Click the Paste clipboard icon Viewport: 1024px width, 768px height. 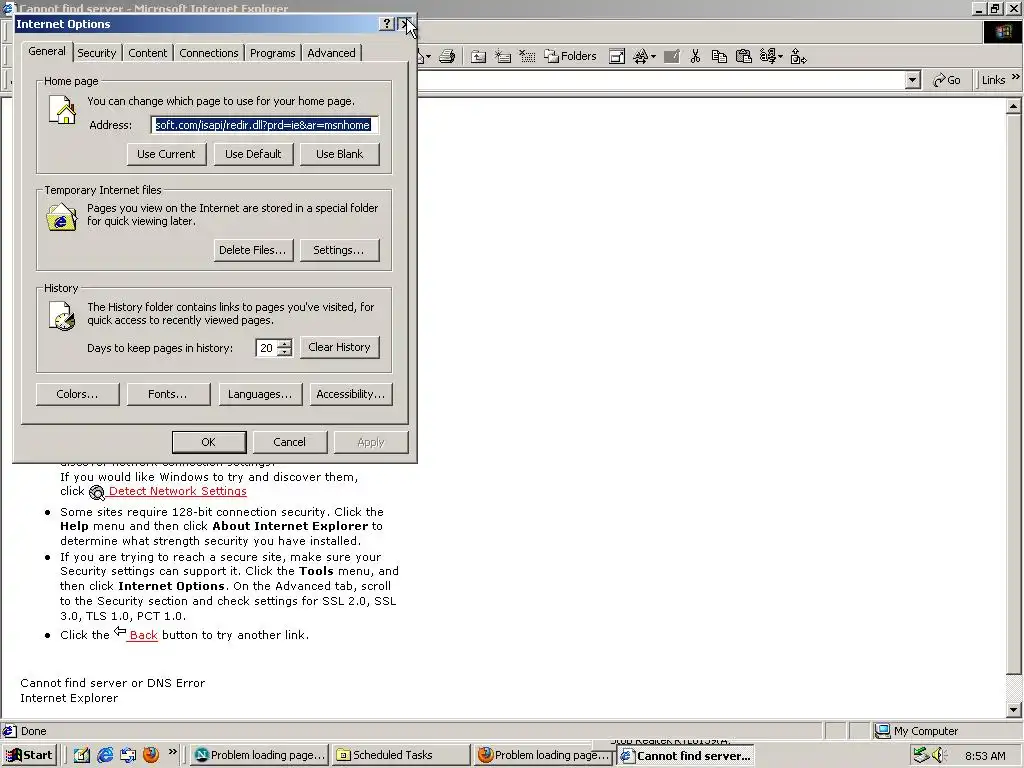[743, 57]
